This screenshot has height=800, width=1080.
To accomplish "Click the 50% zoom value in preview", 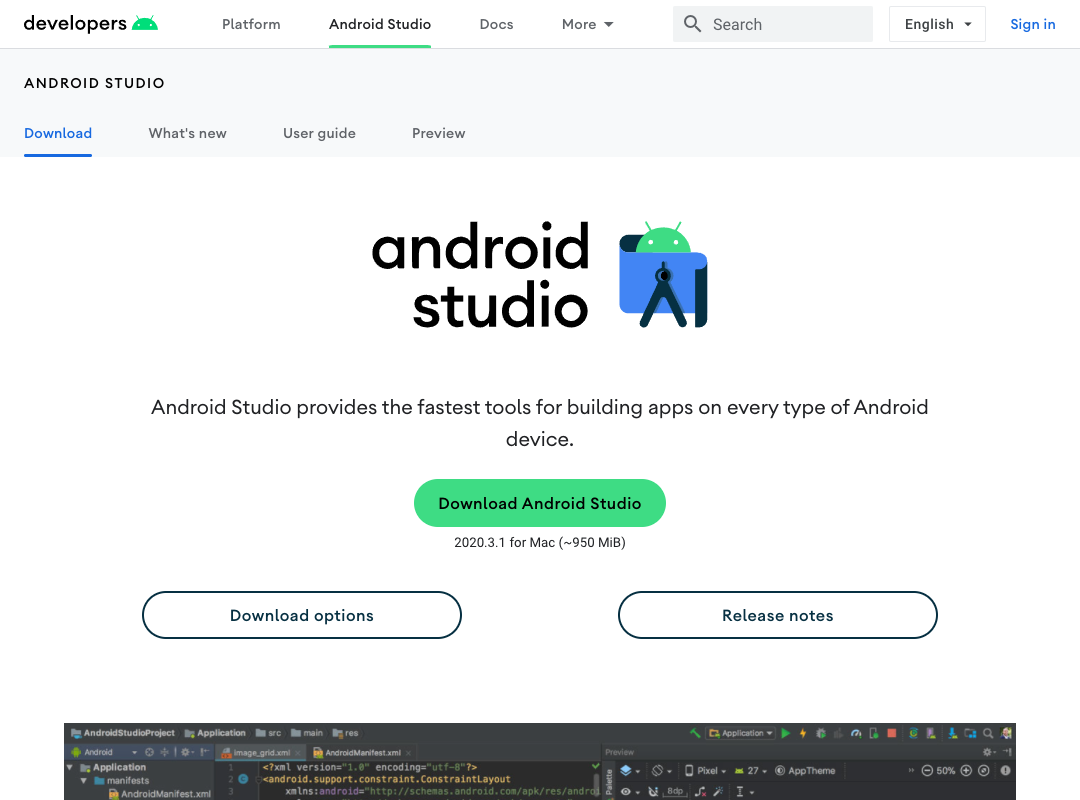I will 946,770.
